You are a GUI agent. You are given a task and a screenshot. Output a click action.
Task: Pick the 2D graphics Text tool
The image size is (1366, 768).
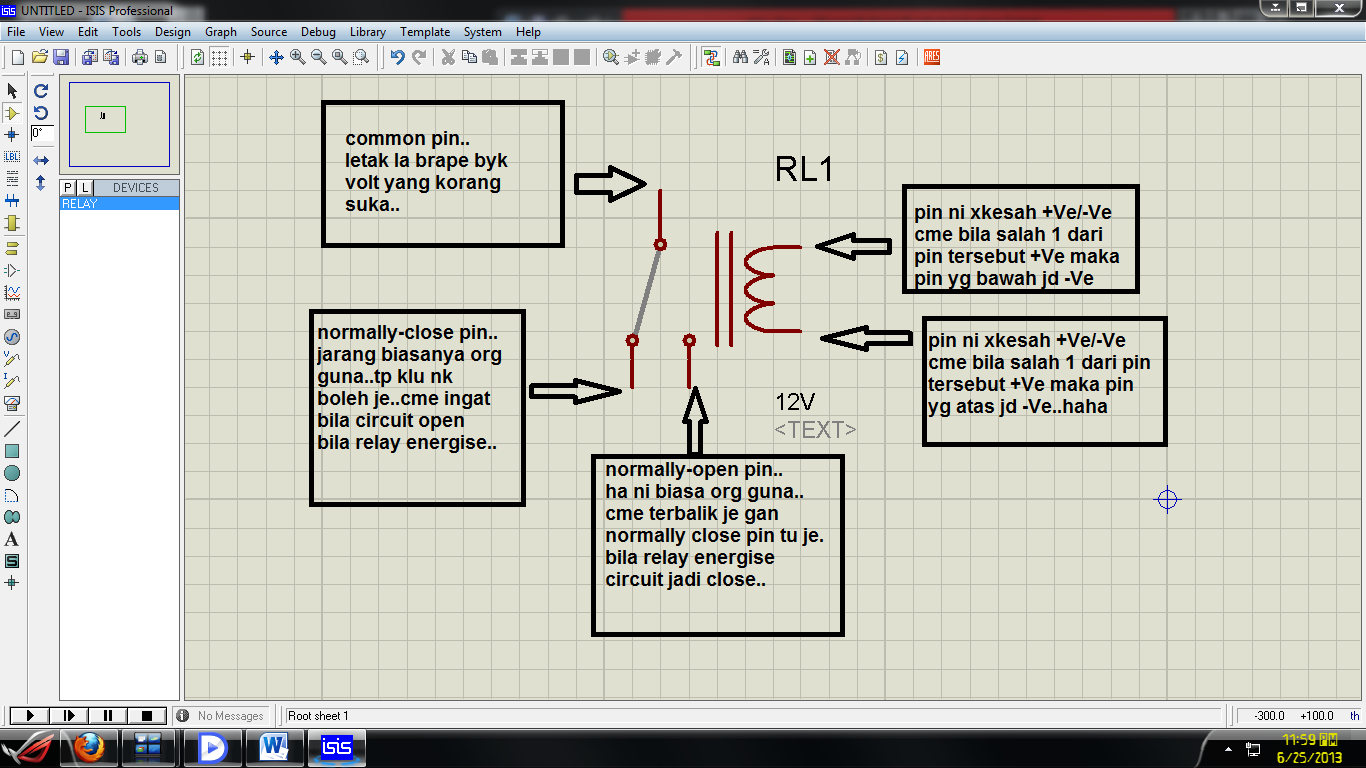(x=13, y=539)
